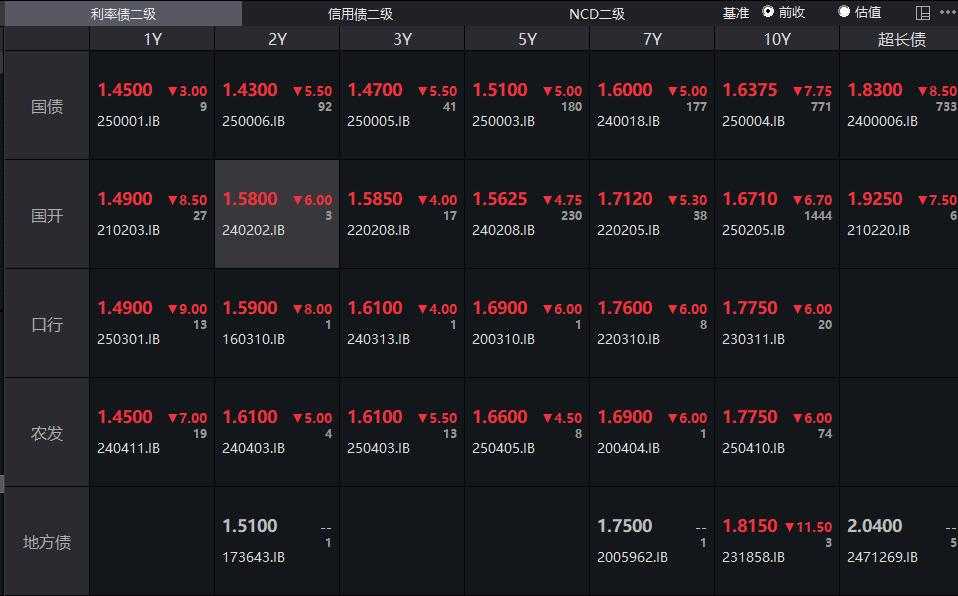This screenshot has width=958, height=596.
Task: Select the 地方债 10Y bond 231858.IB
Action: tap(776, 542)
